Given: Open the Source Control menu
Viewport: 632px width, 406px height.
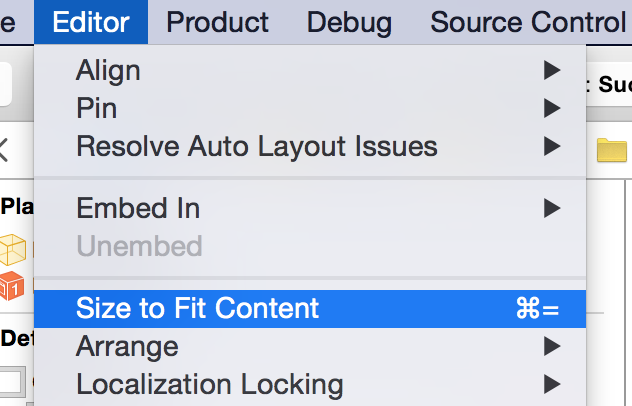Looking at the screenshot, I should tap(528, 22).
